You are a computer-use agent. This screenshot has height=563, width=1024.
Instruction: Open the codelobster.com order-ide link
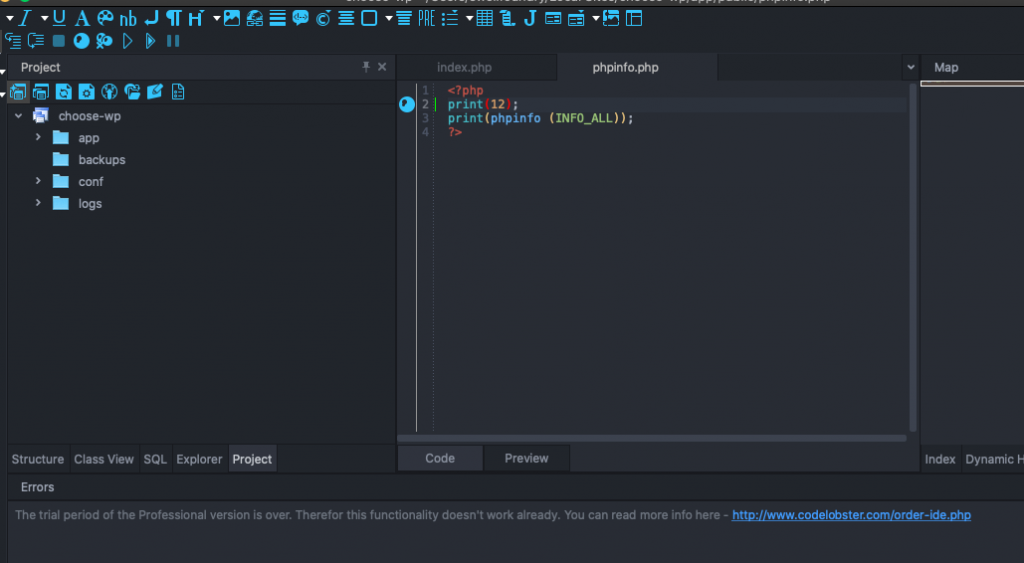click(851, 515)
